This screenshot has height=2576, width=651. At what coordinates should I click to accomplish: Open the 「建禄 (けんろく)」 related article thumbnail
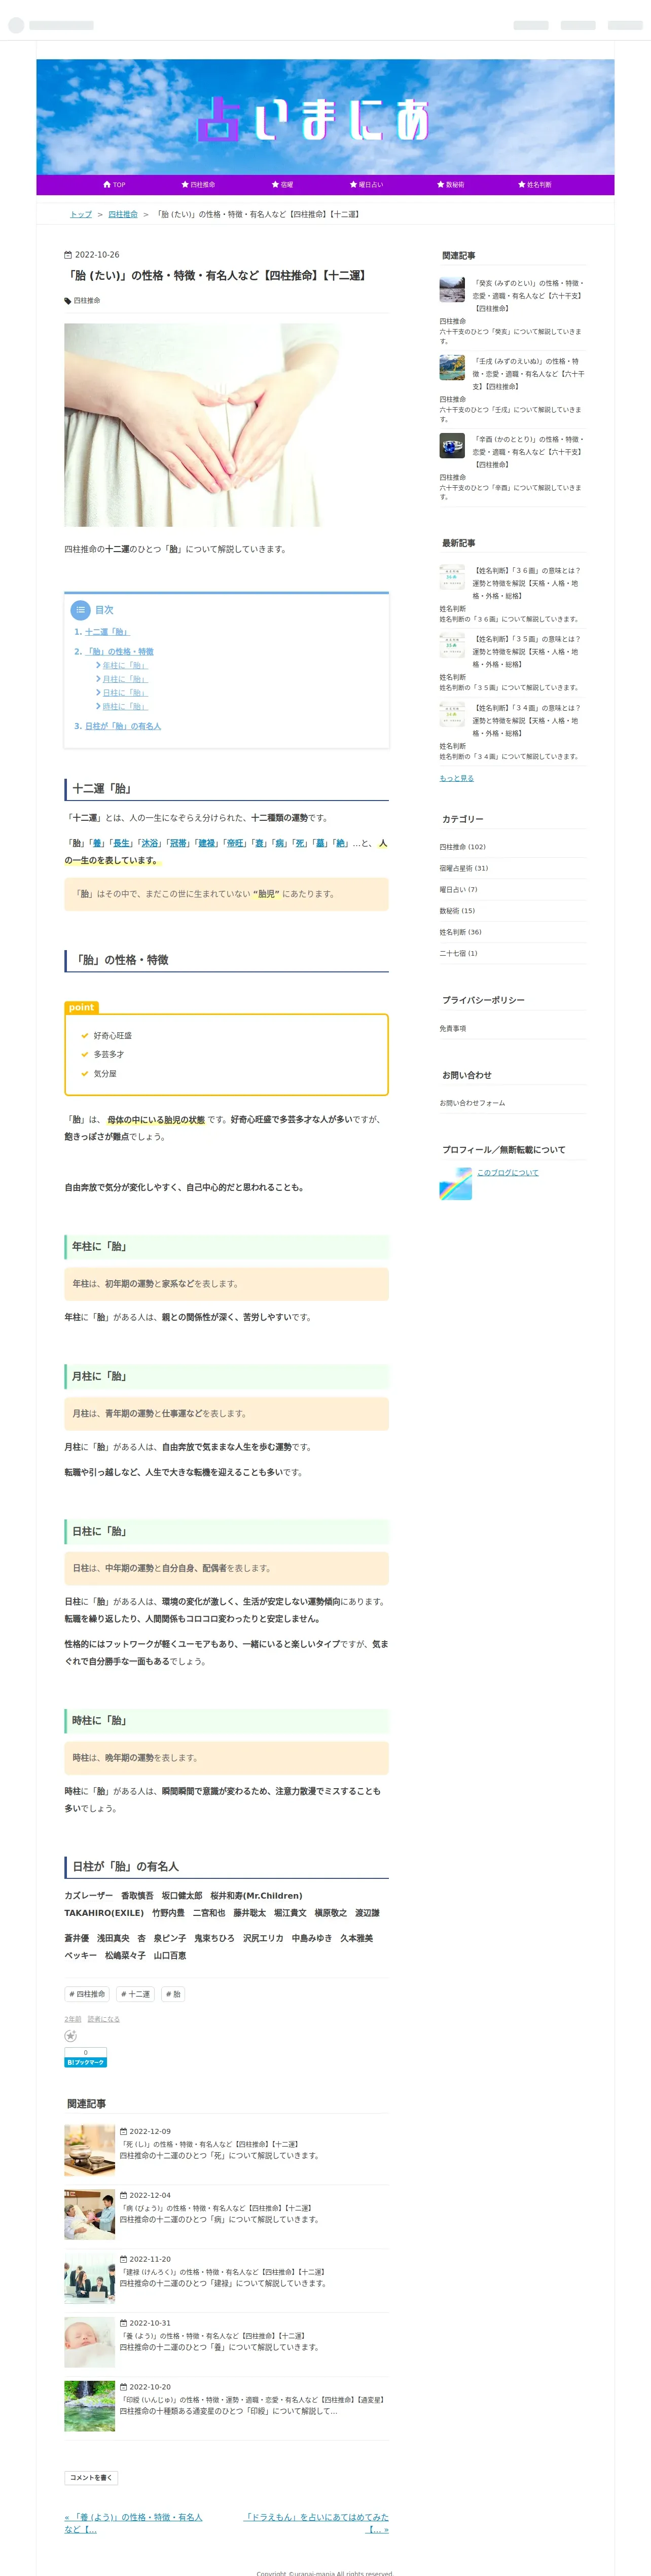(x=89, y=2278)
